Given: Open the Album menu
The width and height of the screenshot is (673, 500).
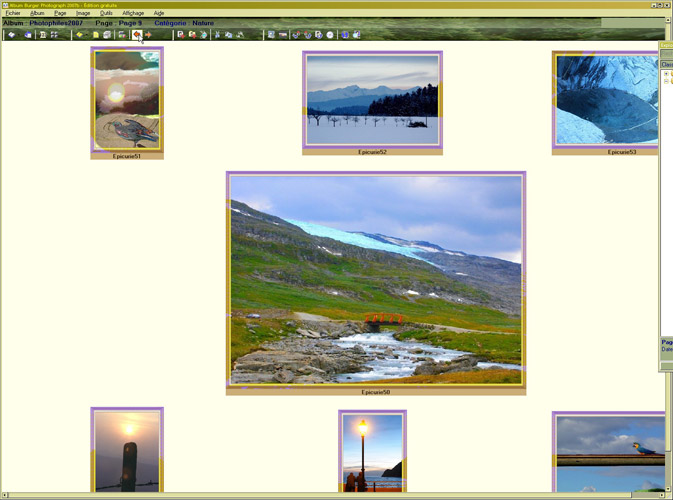Looking at the screenshot, I should (x=37, y=13).
